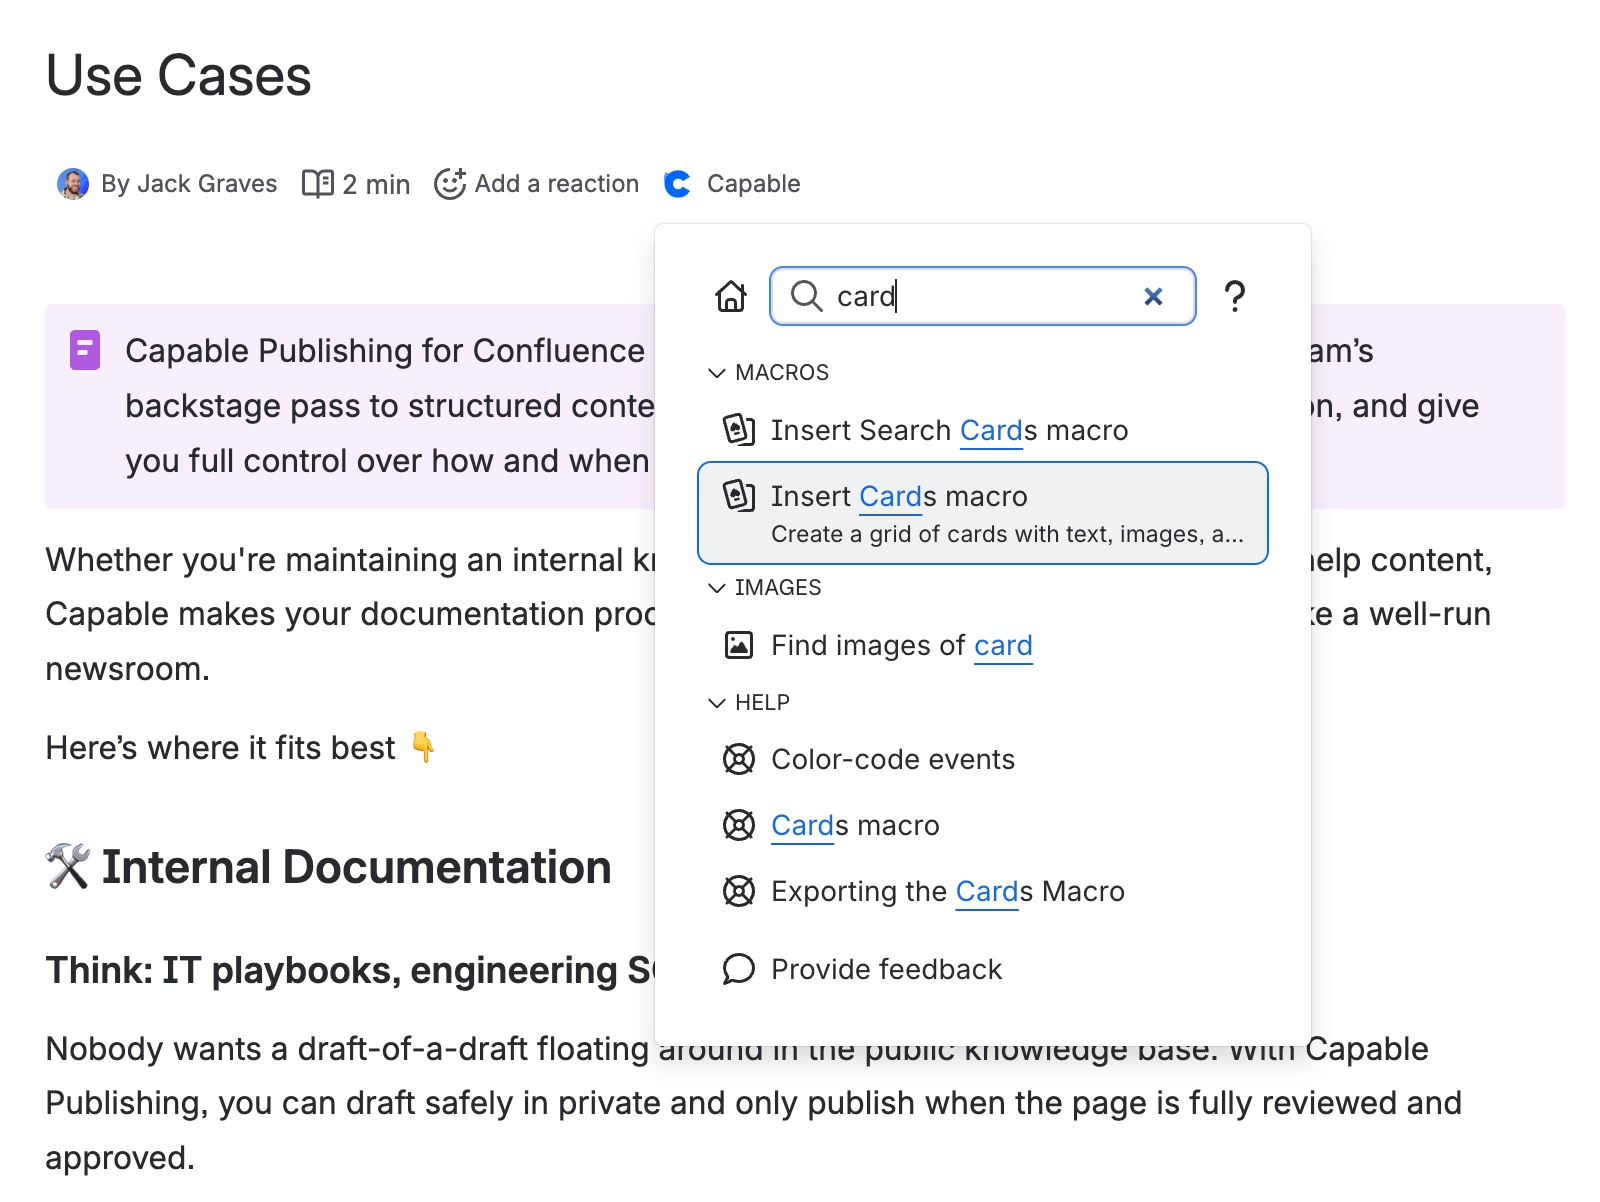1600x1202 pixels.
Task: Click the life-ring icon next to Color-code events
Action: tap(738, 759)
